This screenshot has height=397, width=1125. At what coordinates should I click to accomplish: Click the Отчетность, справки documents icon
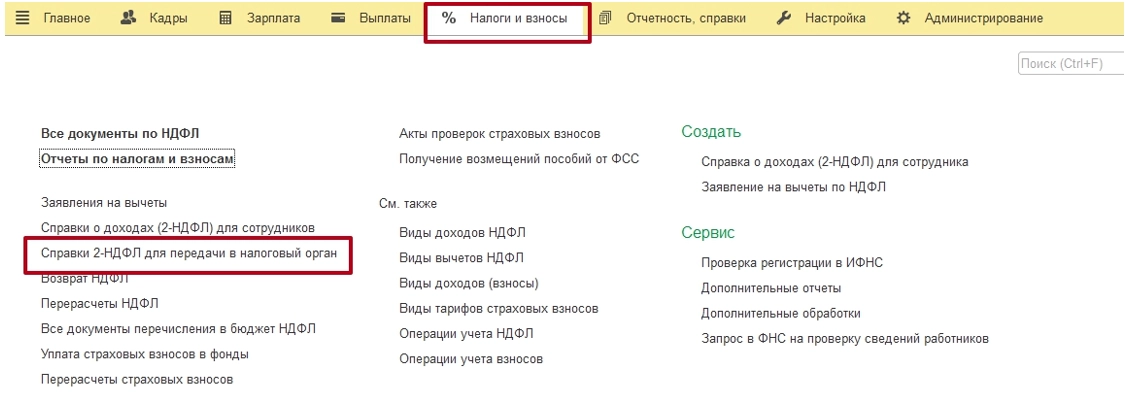click(606, 18)
